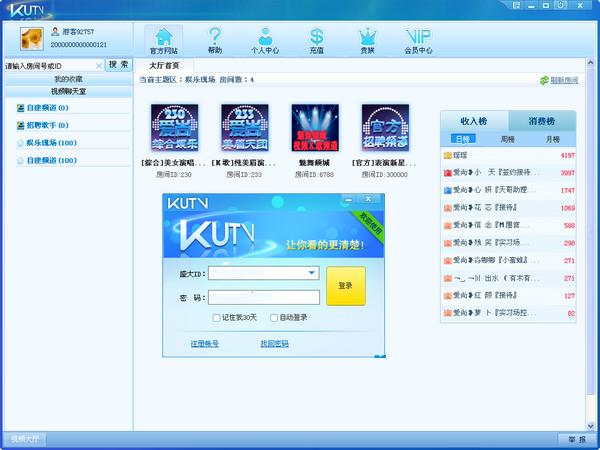Select the 日榜 ranking tab
Screen dimensions: 600x450
pos(463,139)
